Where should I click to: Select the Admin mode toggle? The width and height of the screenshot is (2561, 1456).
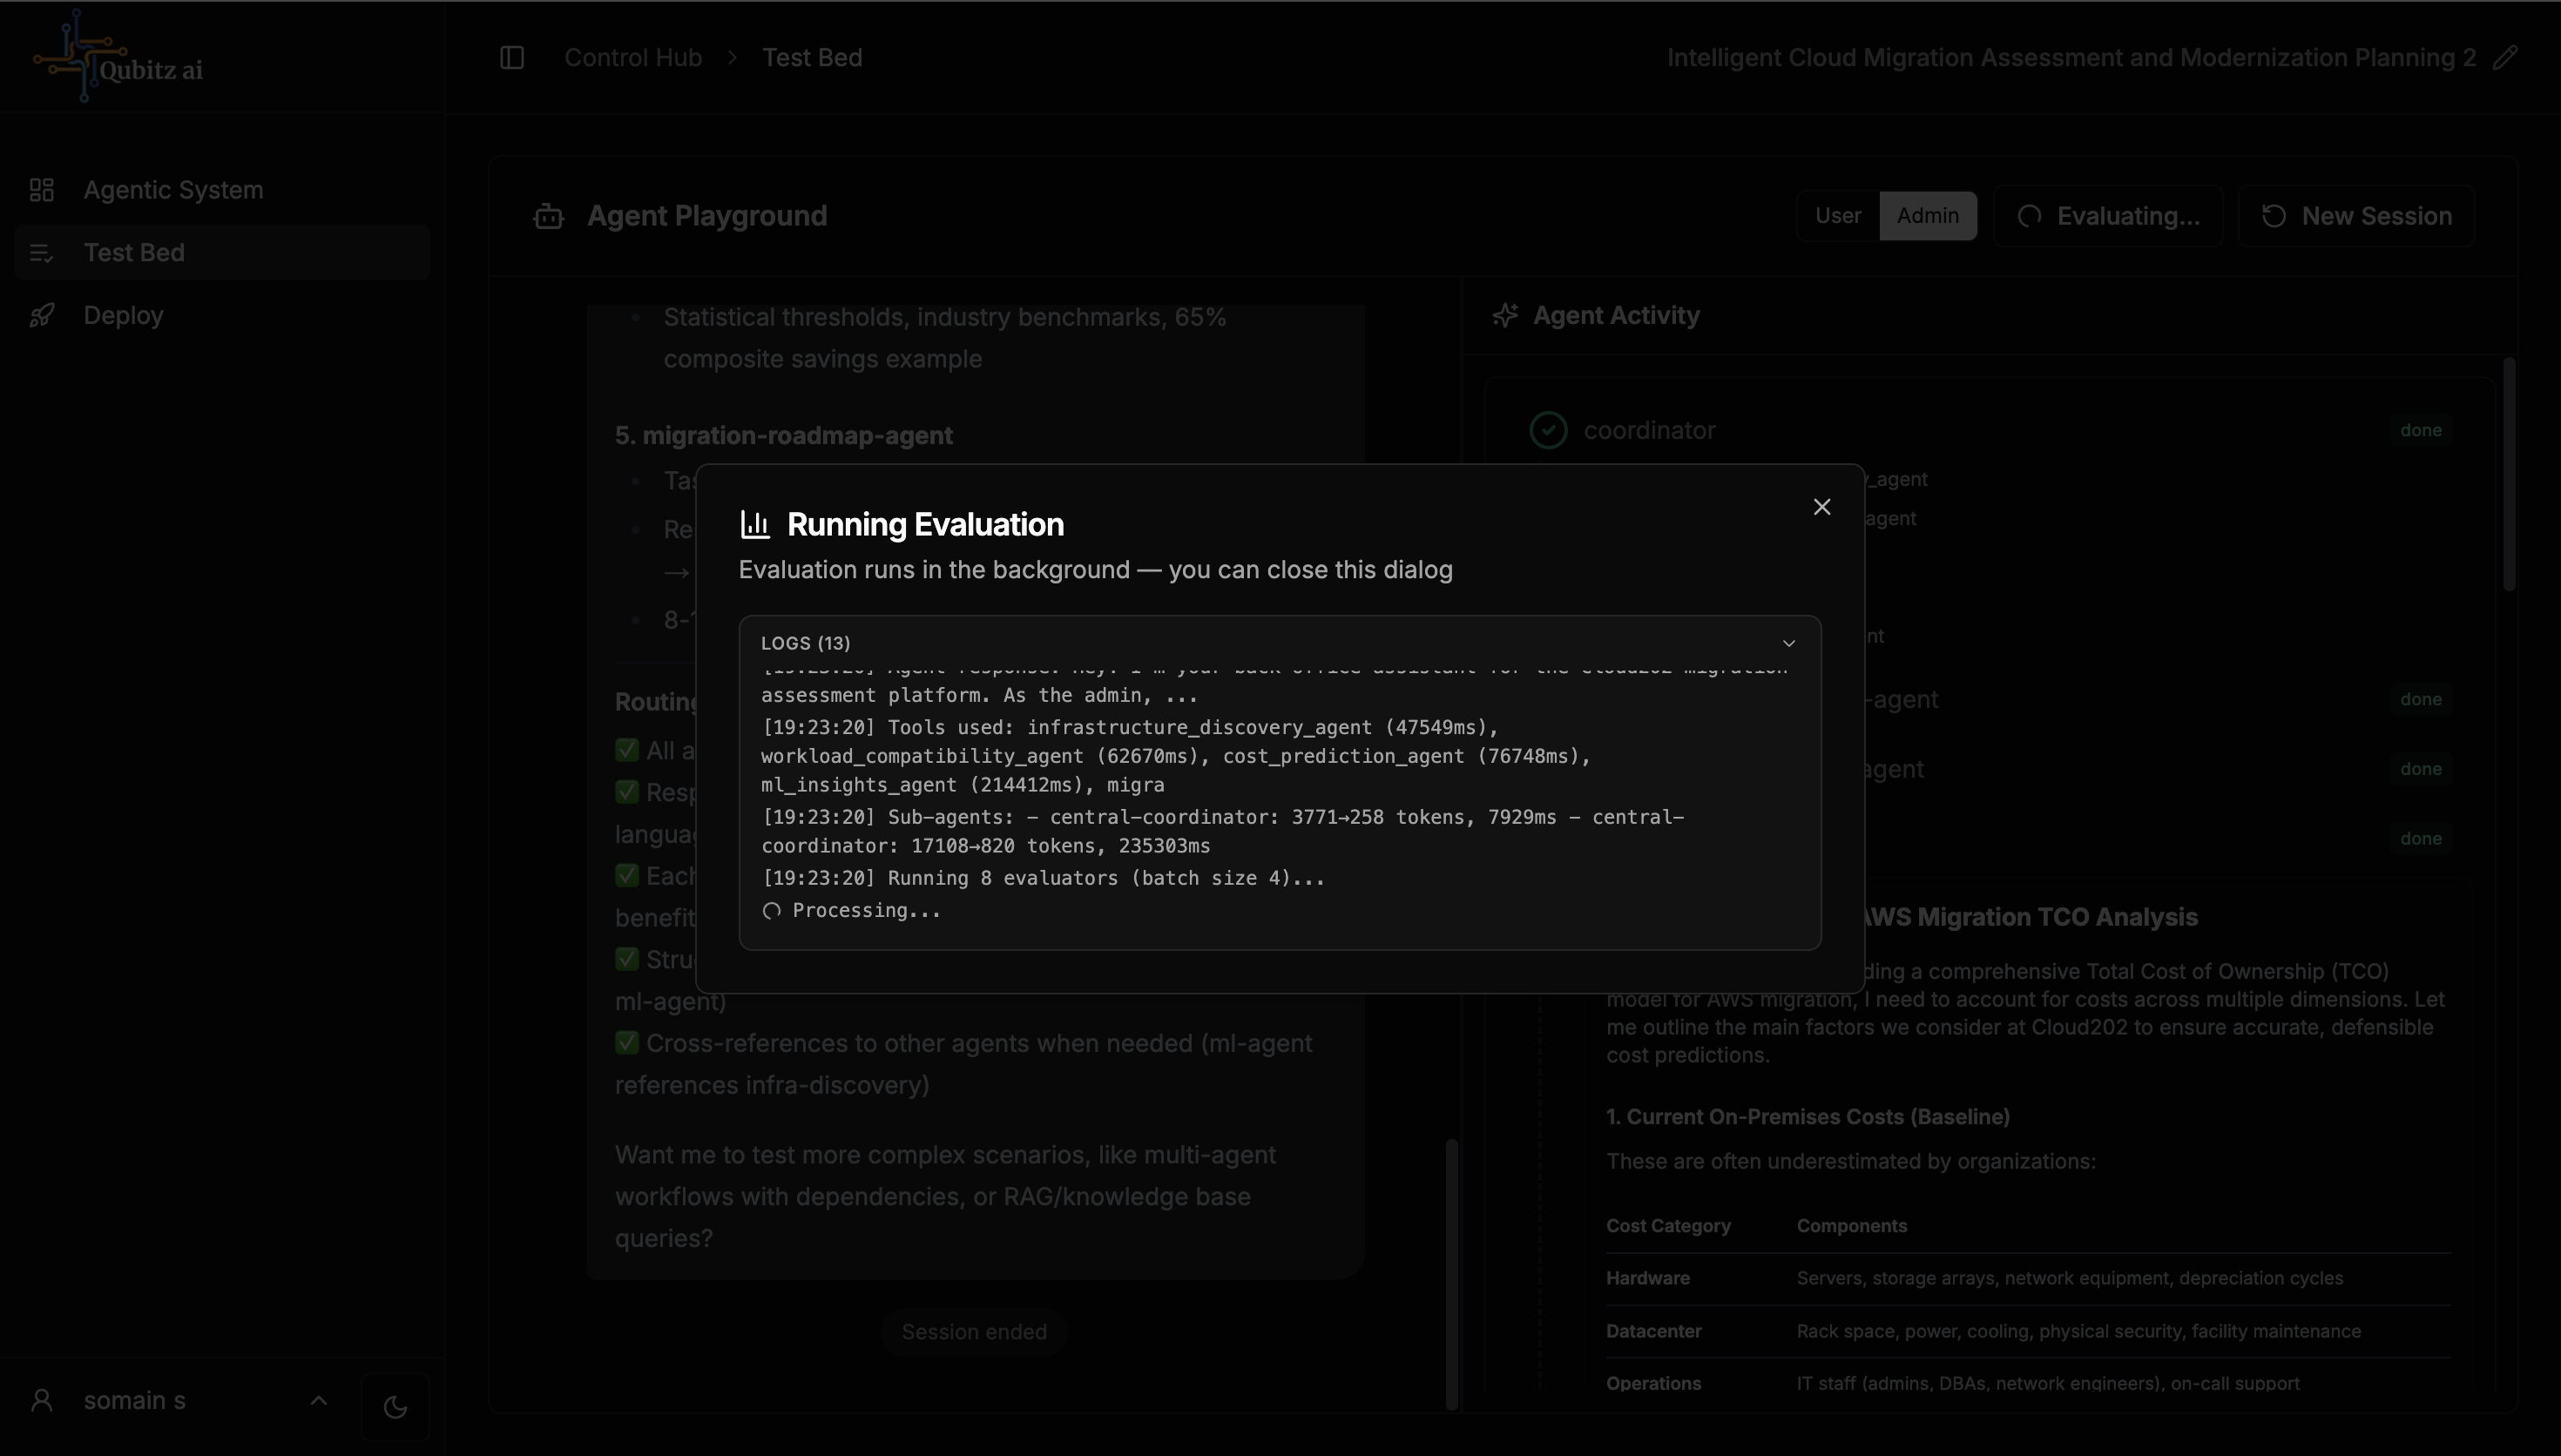[1927, 216]
